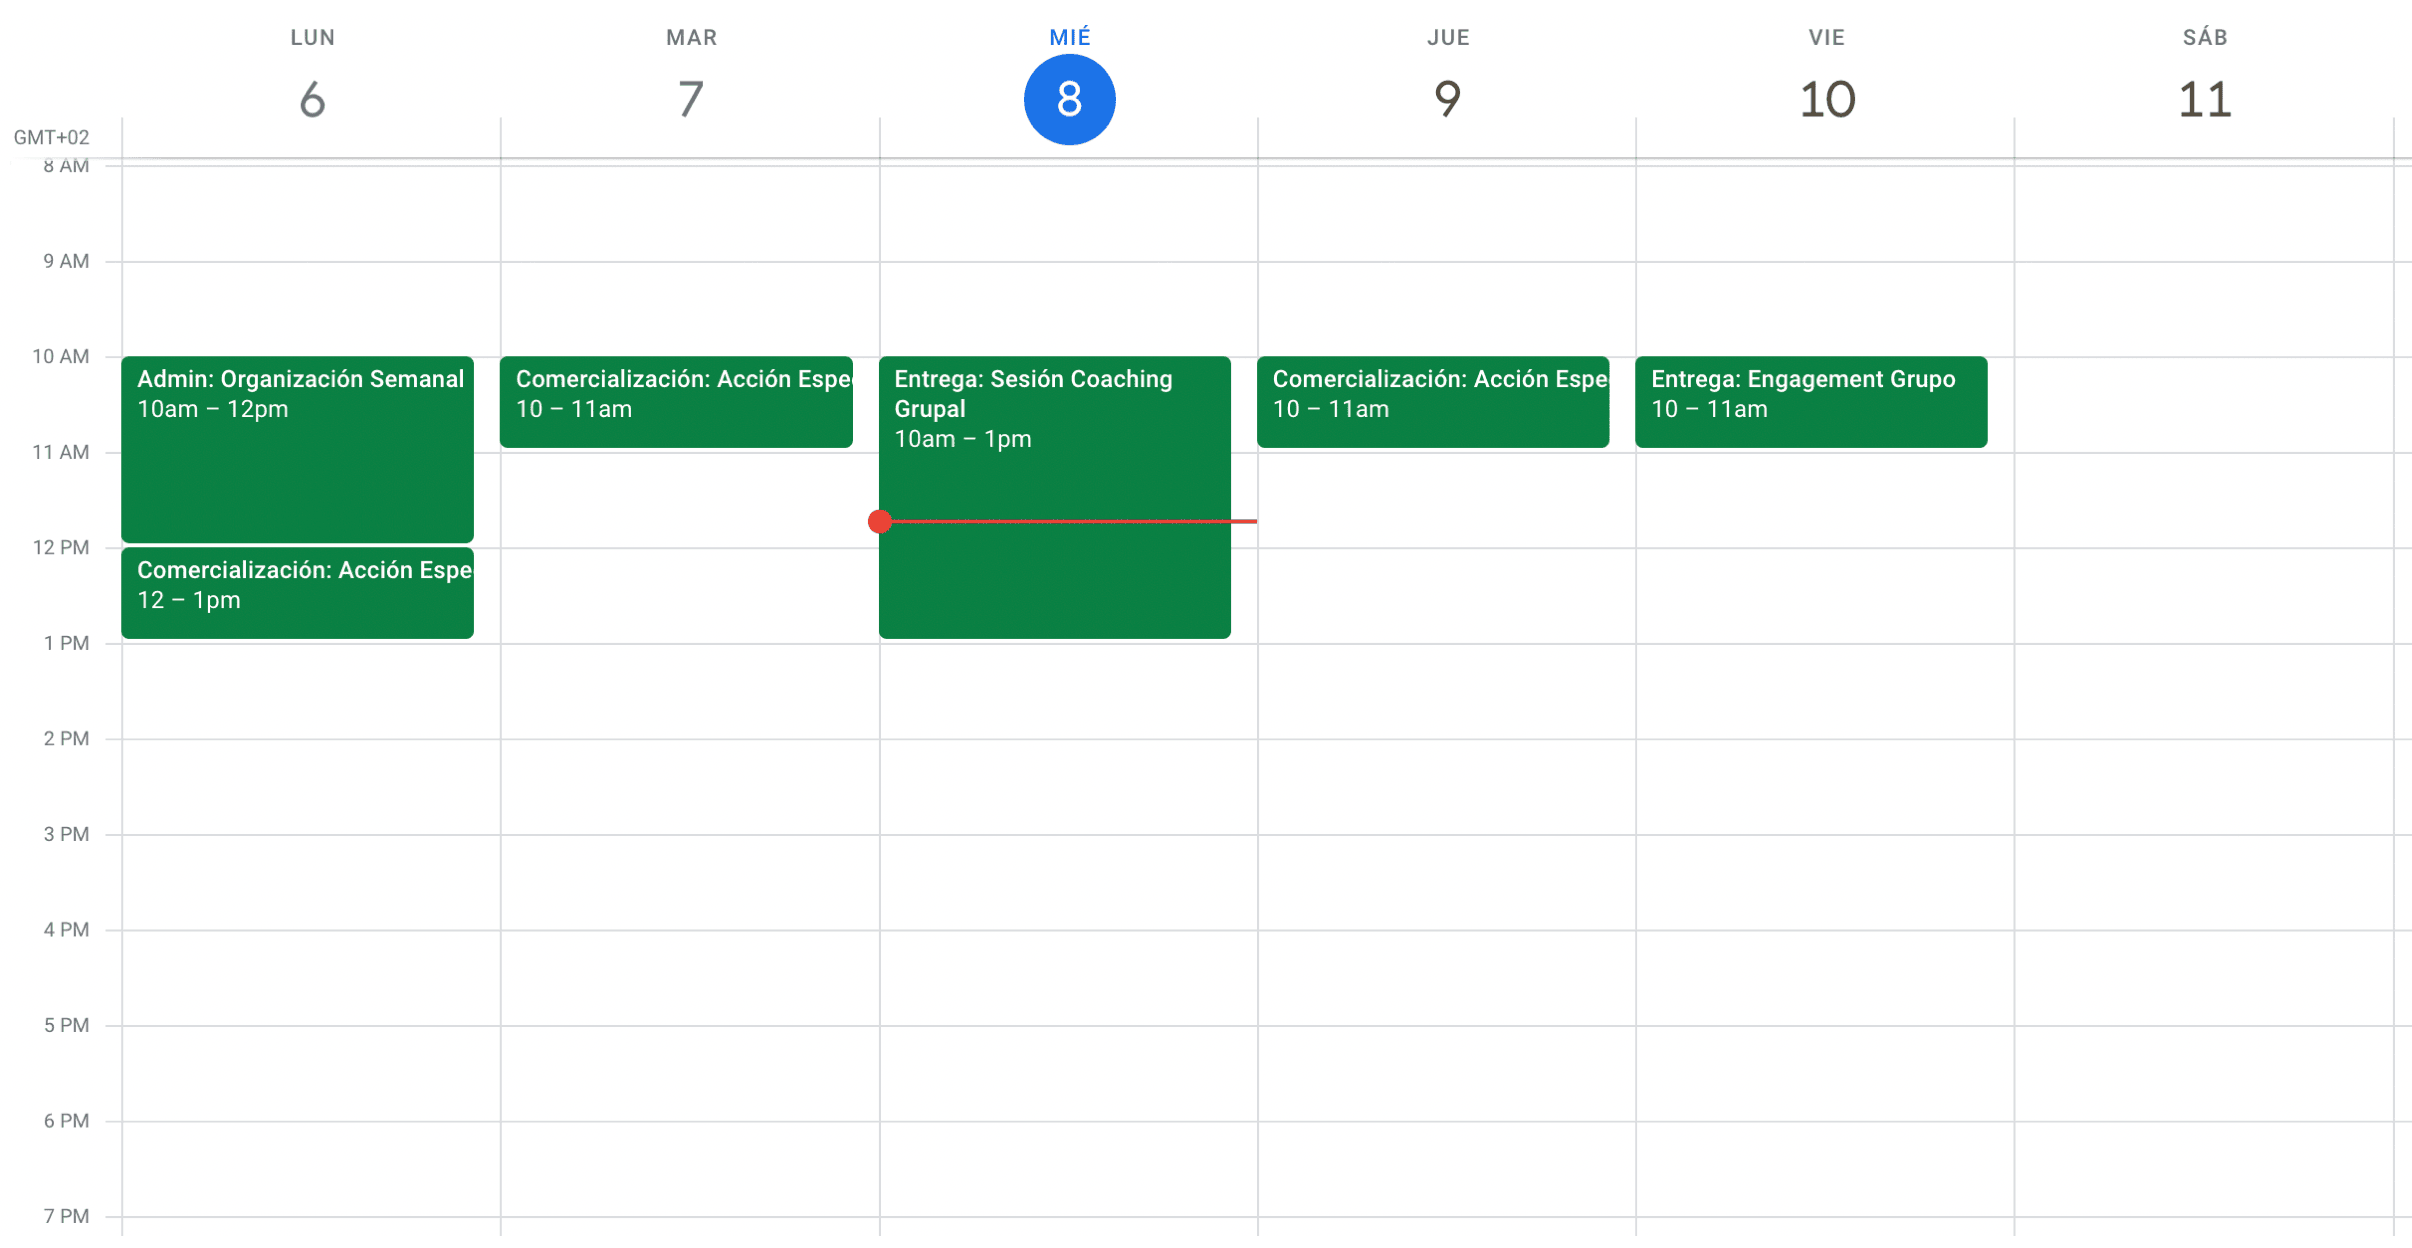Image resolution: width=2412 pixels, height=1248 pixels.
Task: Click the red current time marker dot
Action: point(880,521)
